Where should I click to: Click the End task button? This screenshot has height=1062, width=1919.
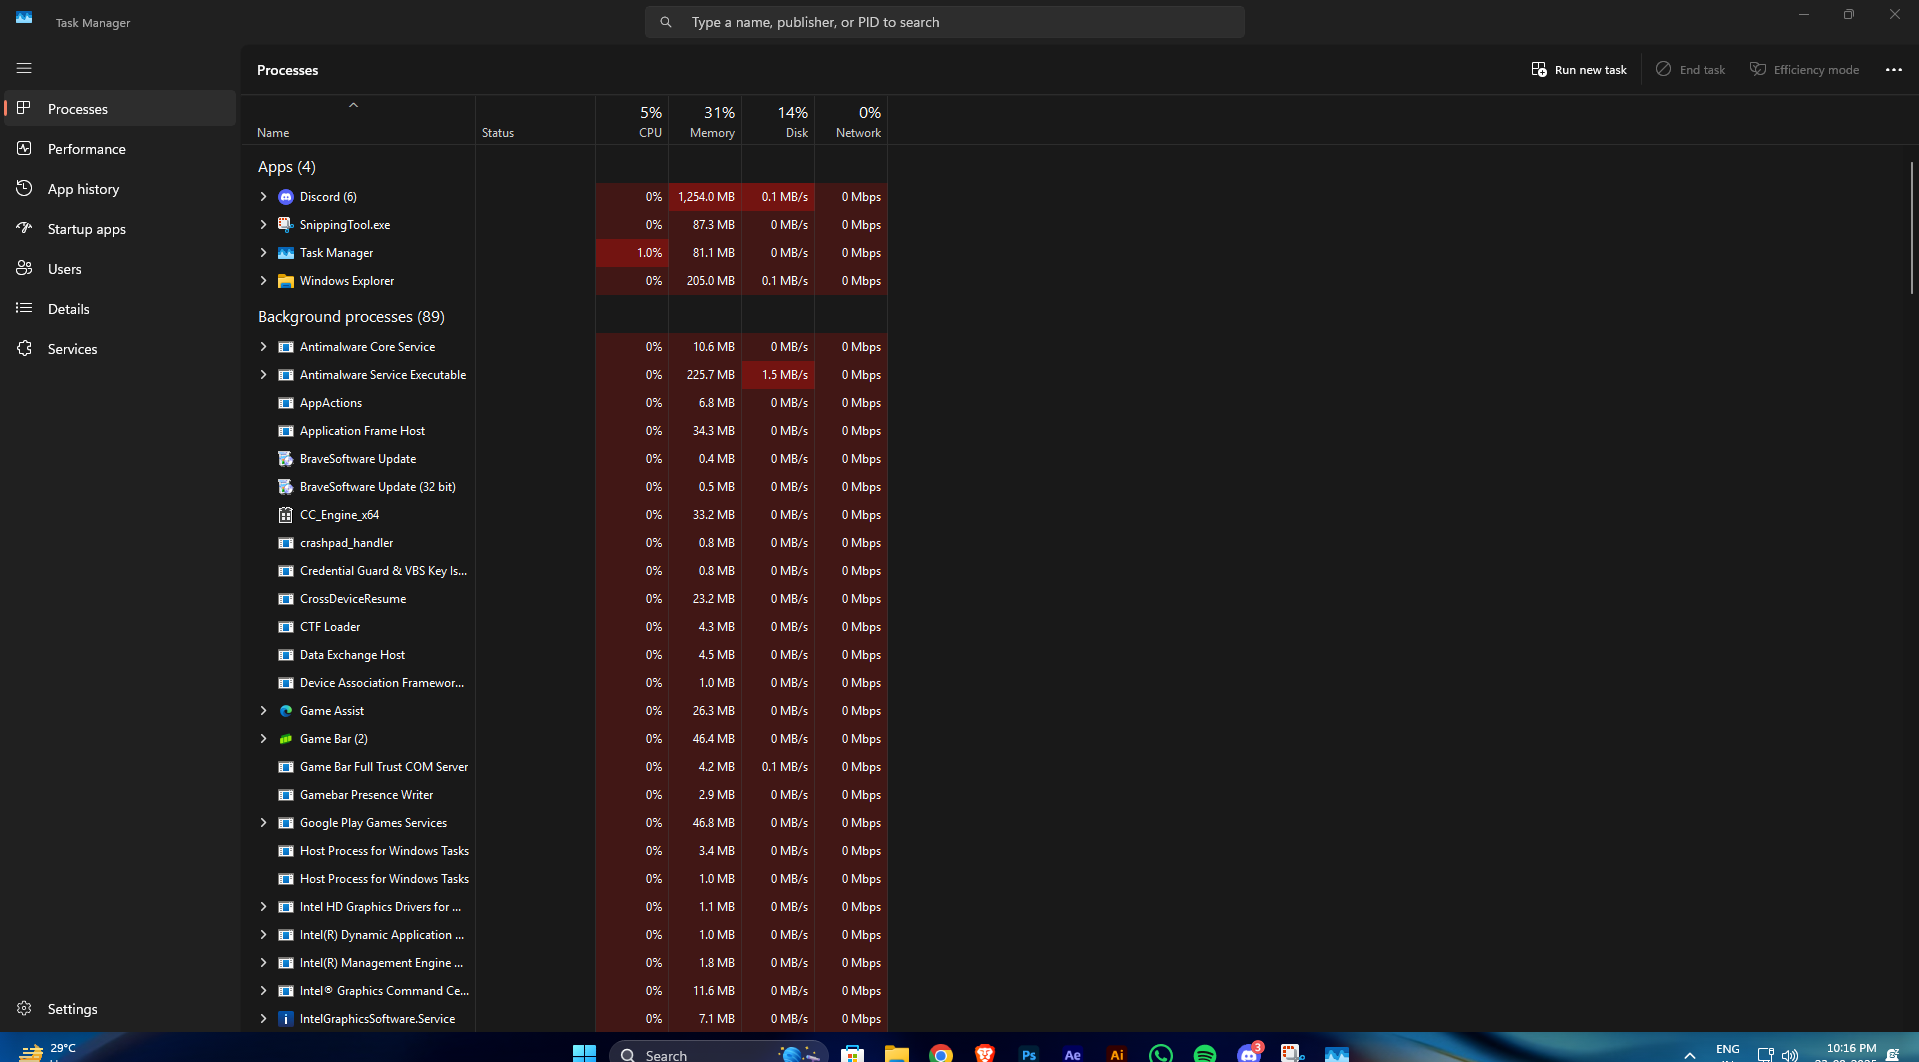tap(1691, 69)
